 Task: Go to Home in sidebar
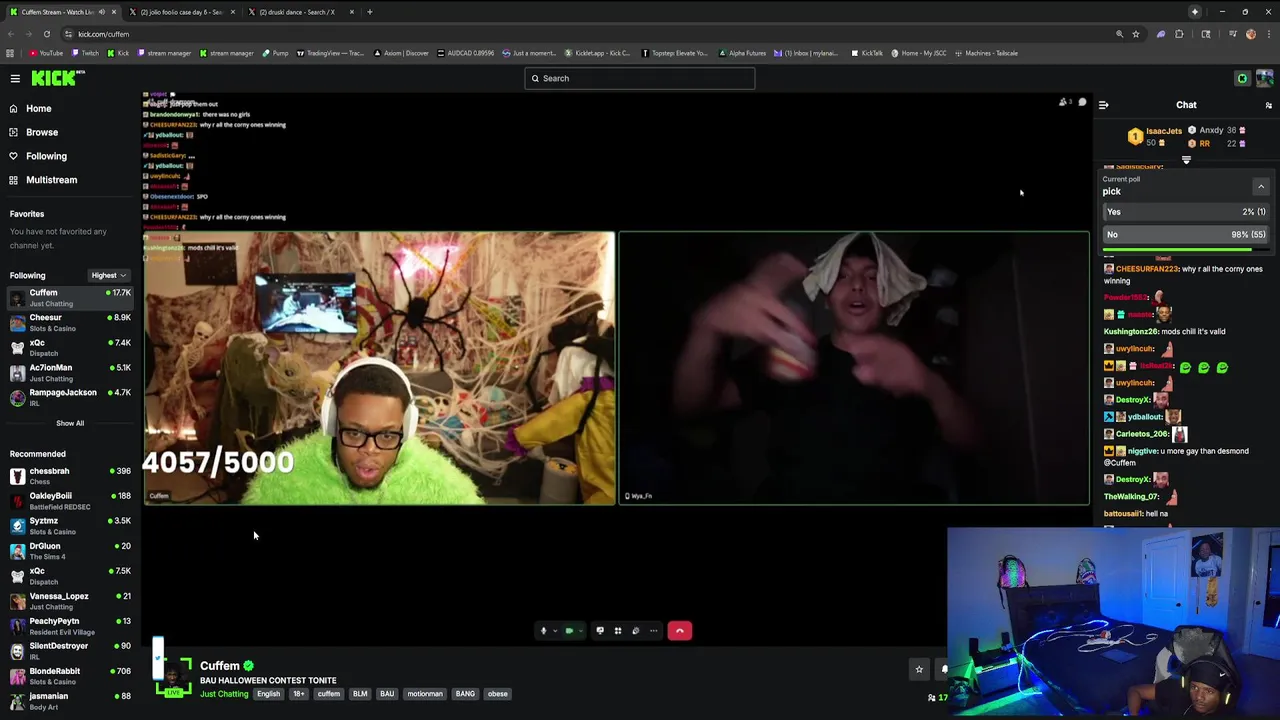[39, 108]
